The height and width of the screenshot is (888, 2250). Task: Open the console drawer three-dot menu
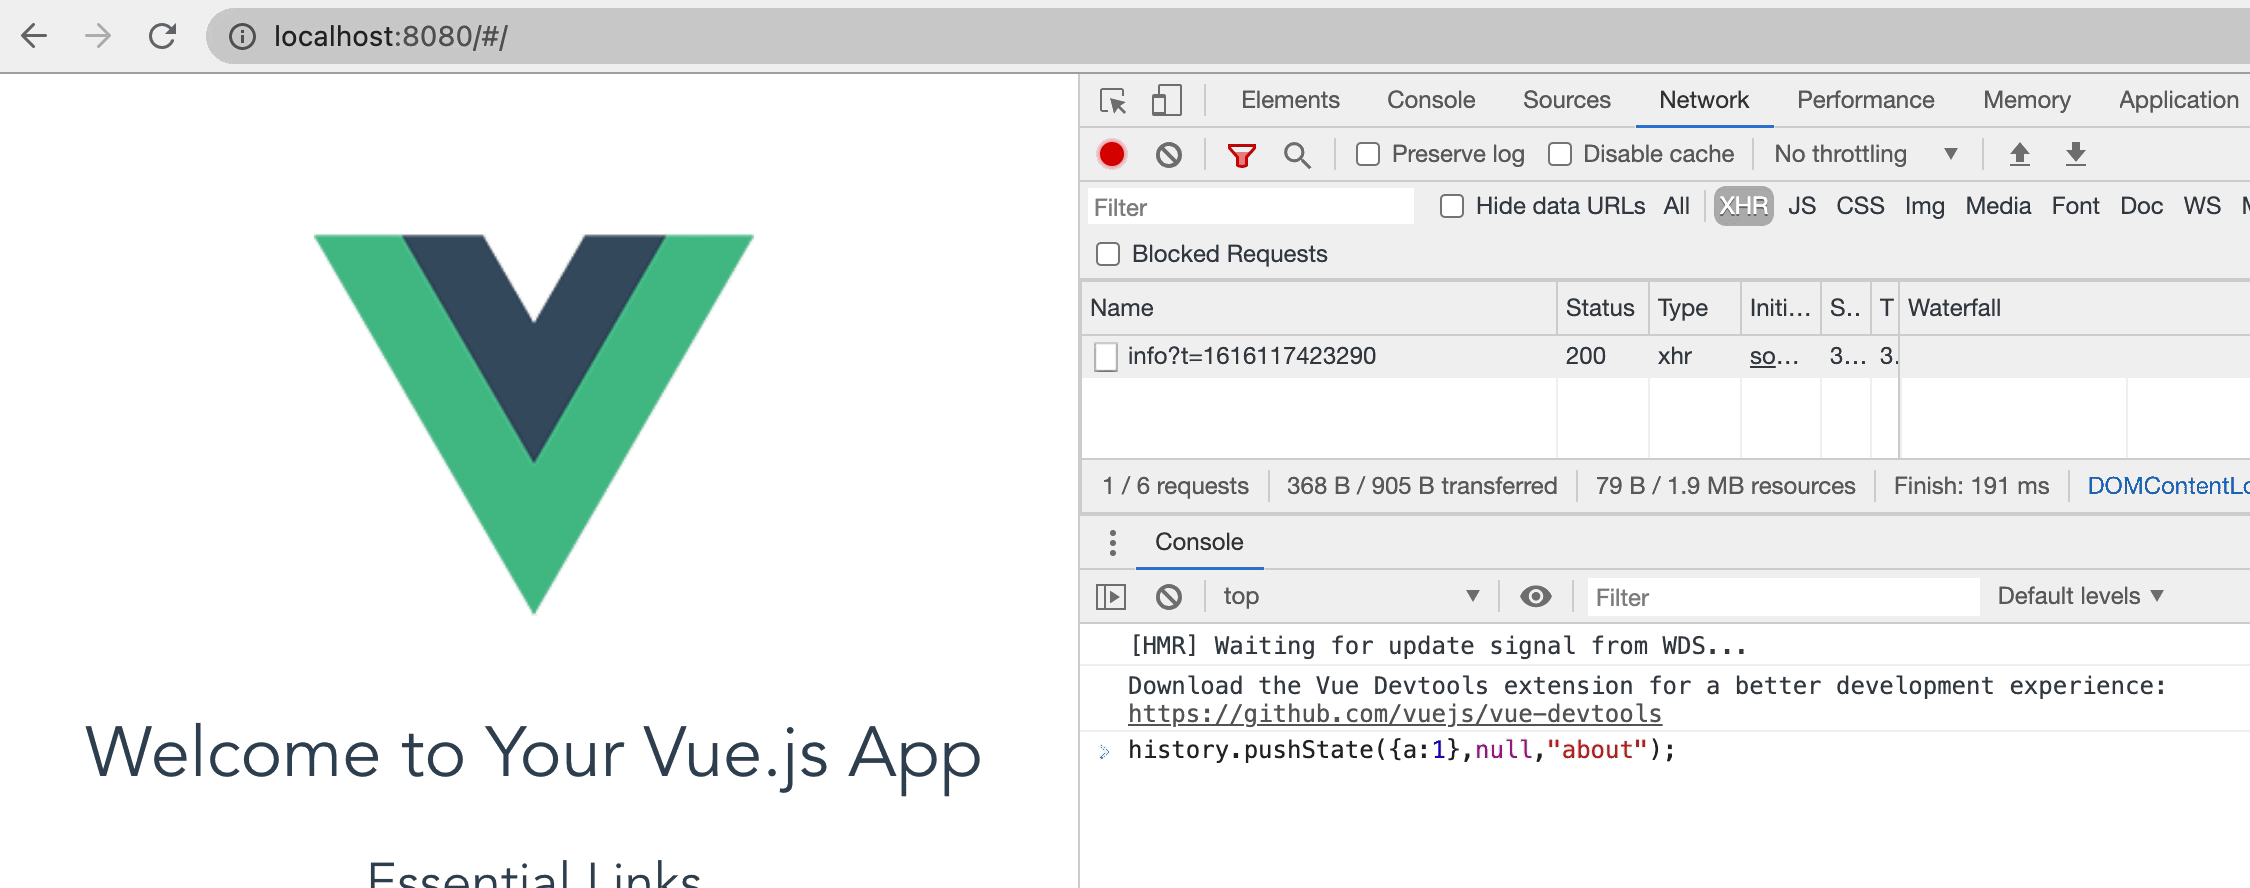1113,542
